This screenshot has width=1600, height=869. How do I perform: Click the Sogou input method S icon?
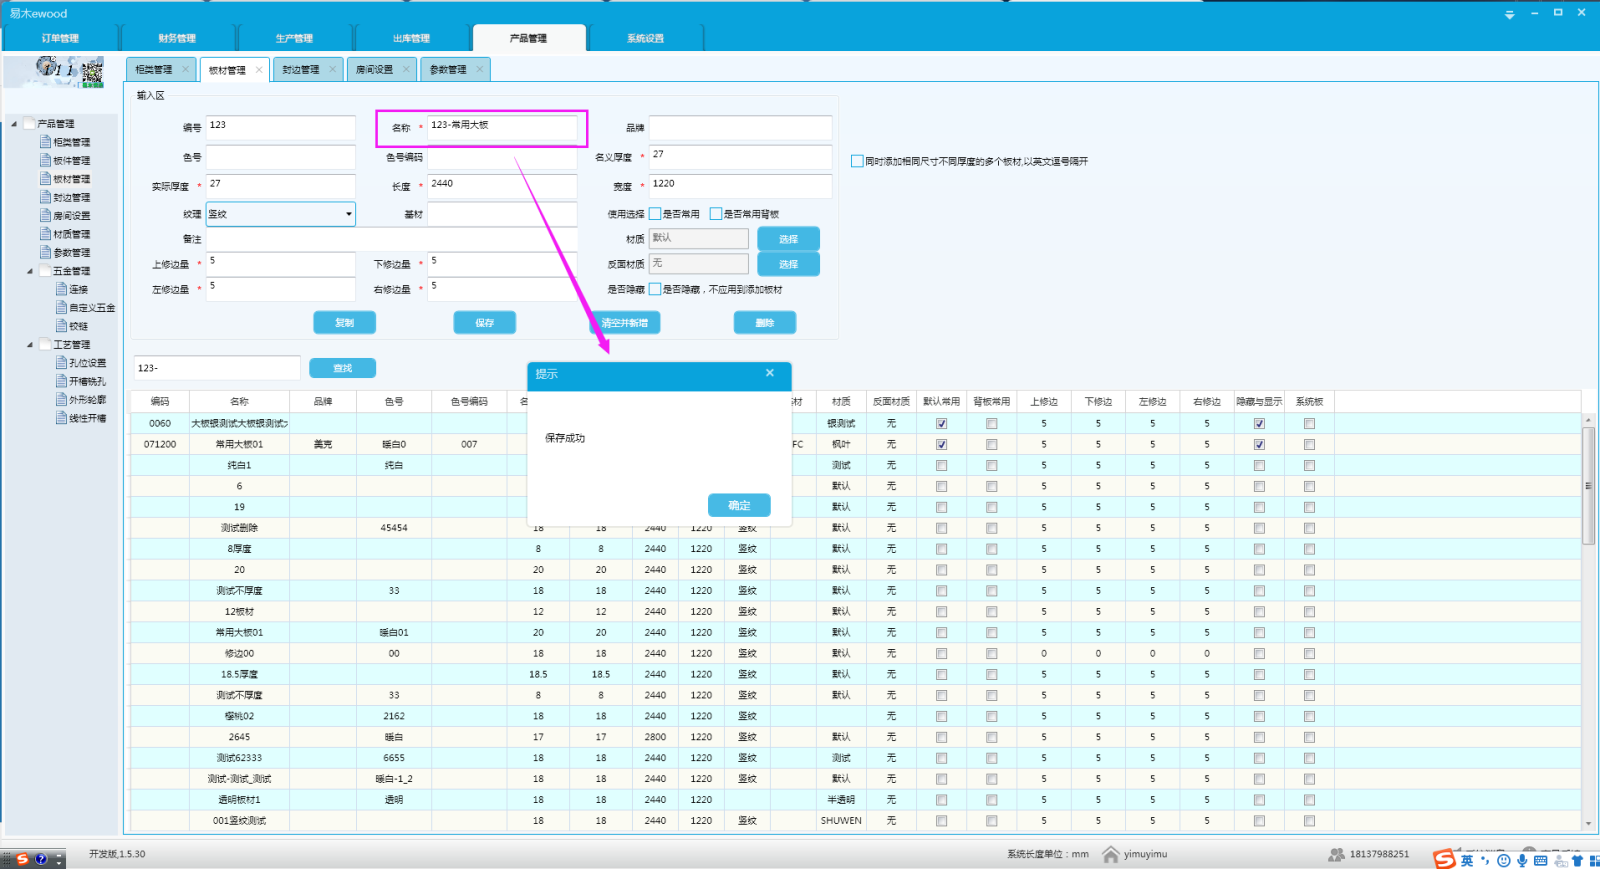pos(1444,859)
